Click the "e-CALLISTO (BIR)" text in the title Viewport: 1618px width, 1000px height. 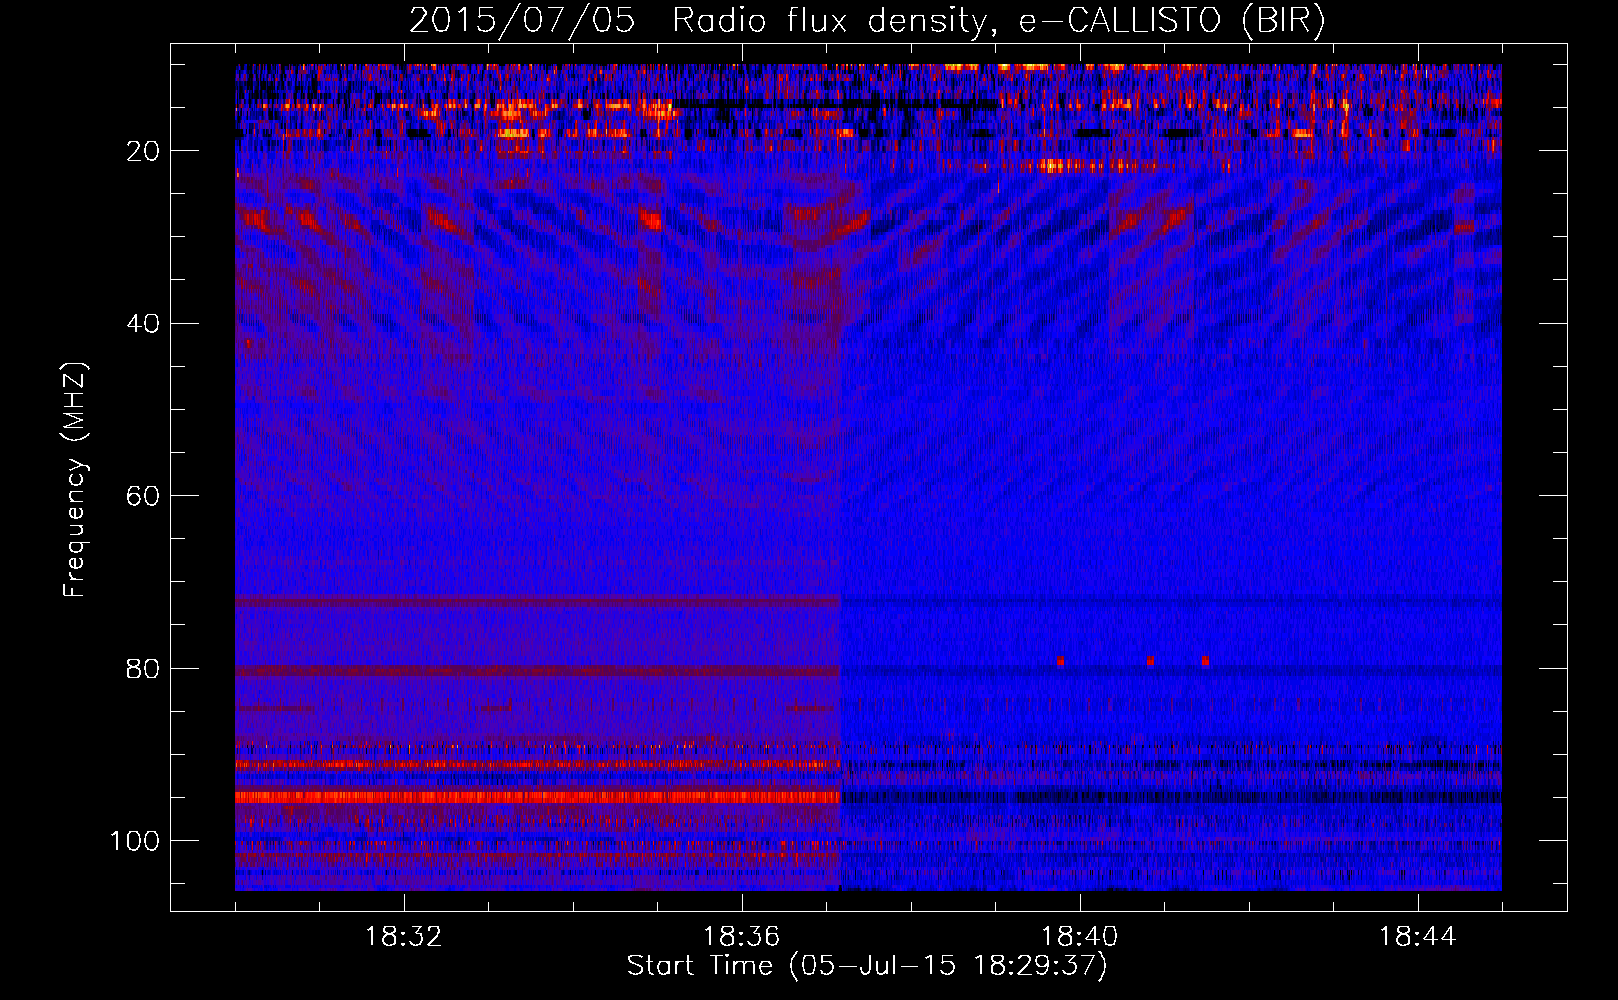(1171, 21)
